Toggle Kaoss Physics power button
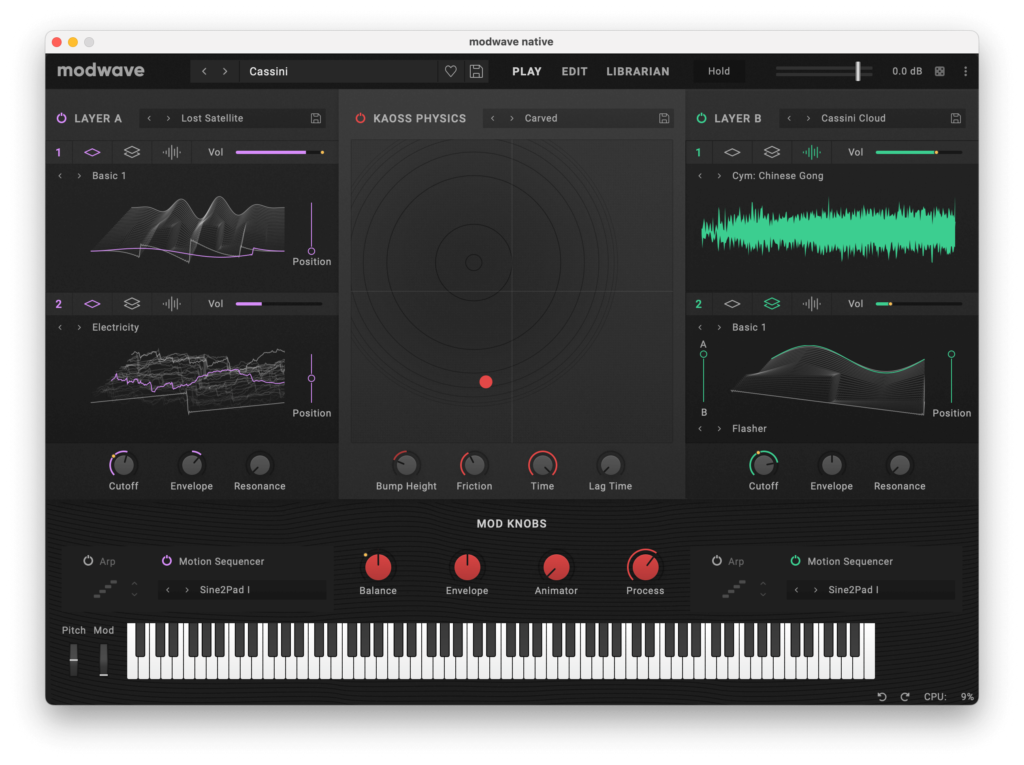 click(360, 118)
